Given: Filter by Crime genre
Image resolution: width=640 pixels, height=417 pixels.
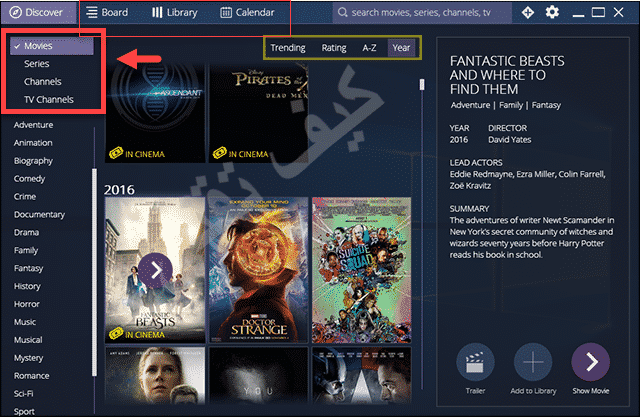Looking at the screenshot, I should point(25,197).
